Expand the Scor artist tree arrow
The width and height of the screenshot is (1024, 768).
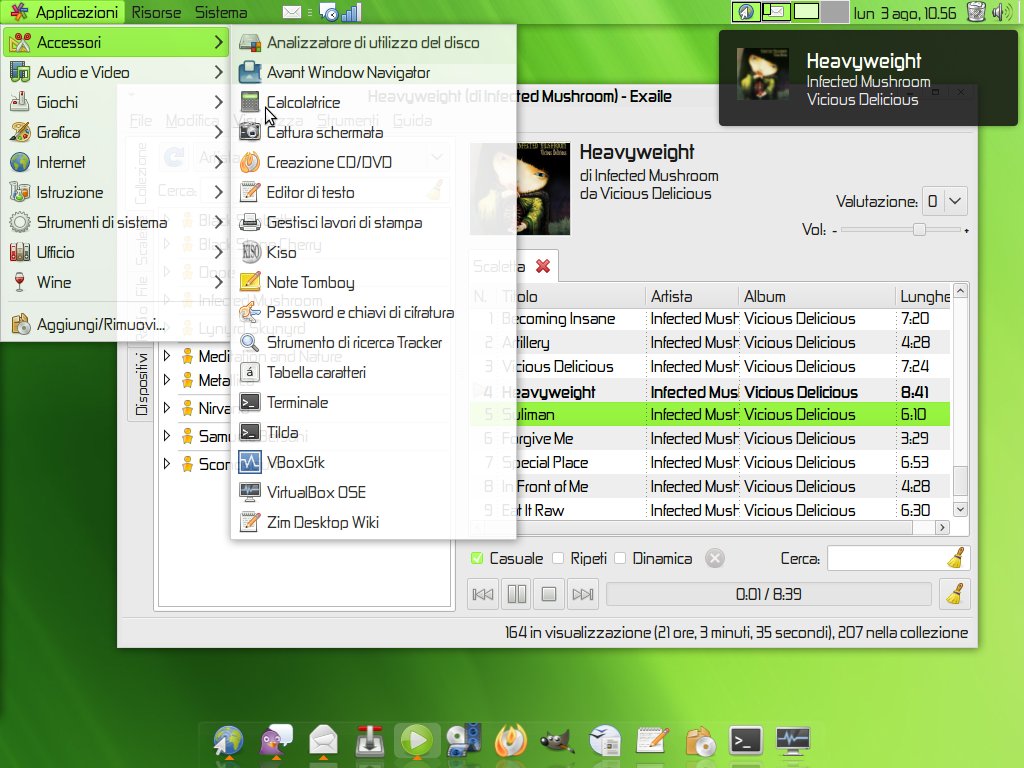click(x=167, y=464)
